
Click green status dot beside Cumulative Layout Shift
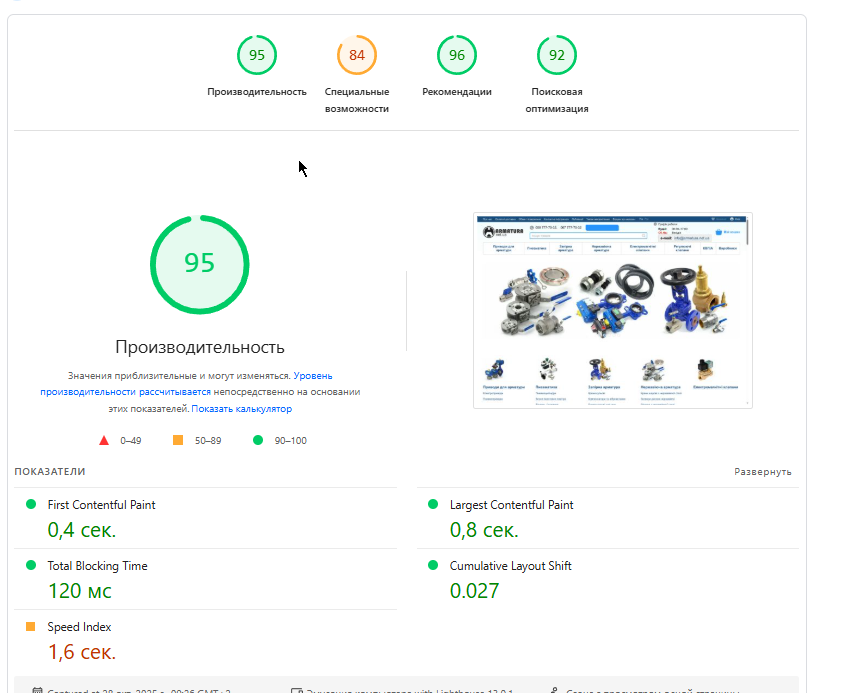(433, 565)
